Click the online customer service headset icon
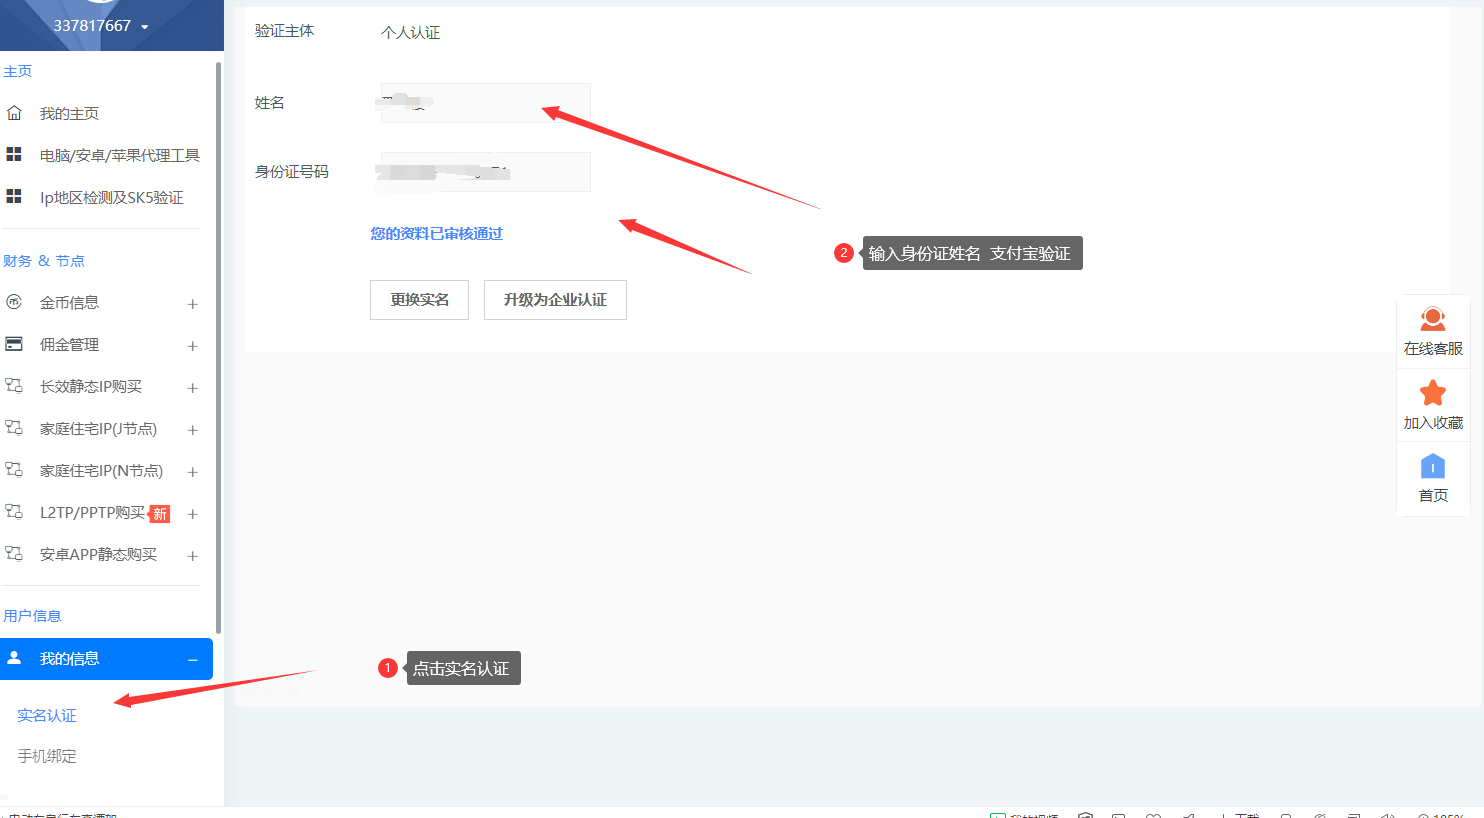The width and height of the screenshot is (1484, 818). 1432,319
